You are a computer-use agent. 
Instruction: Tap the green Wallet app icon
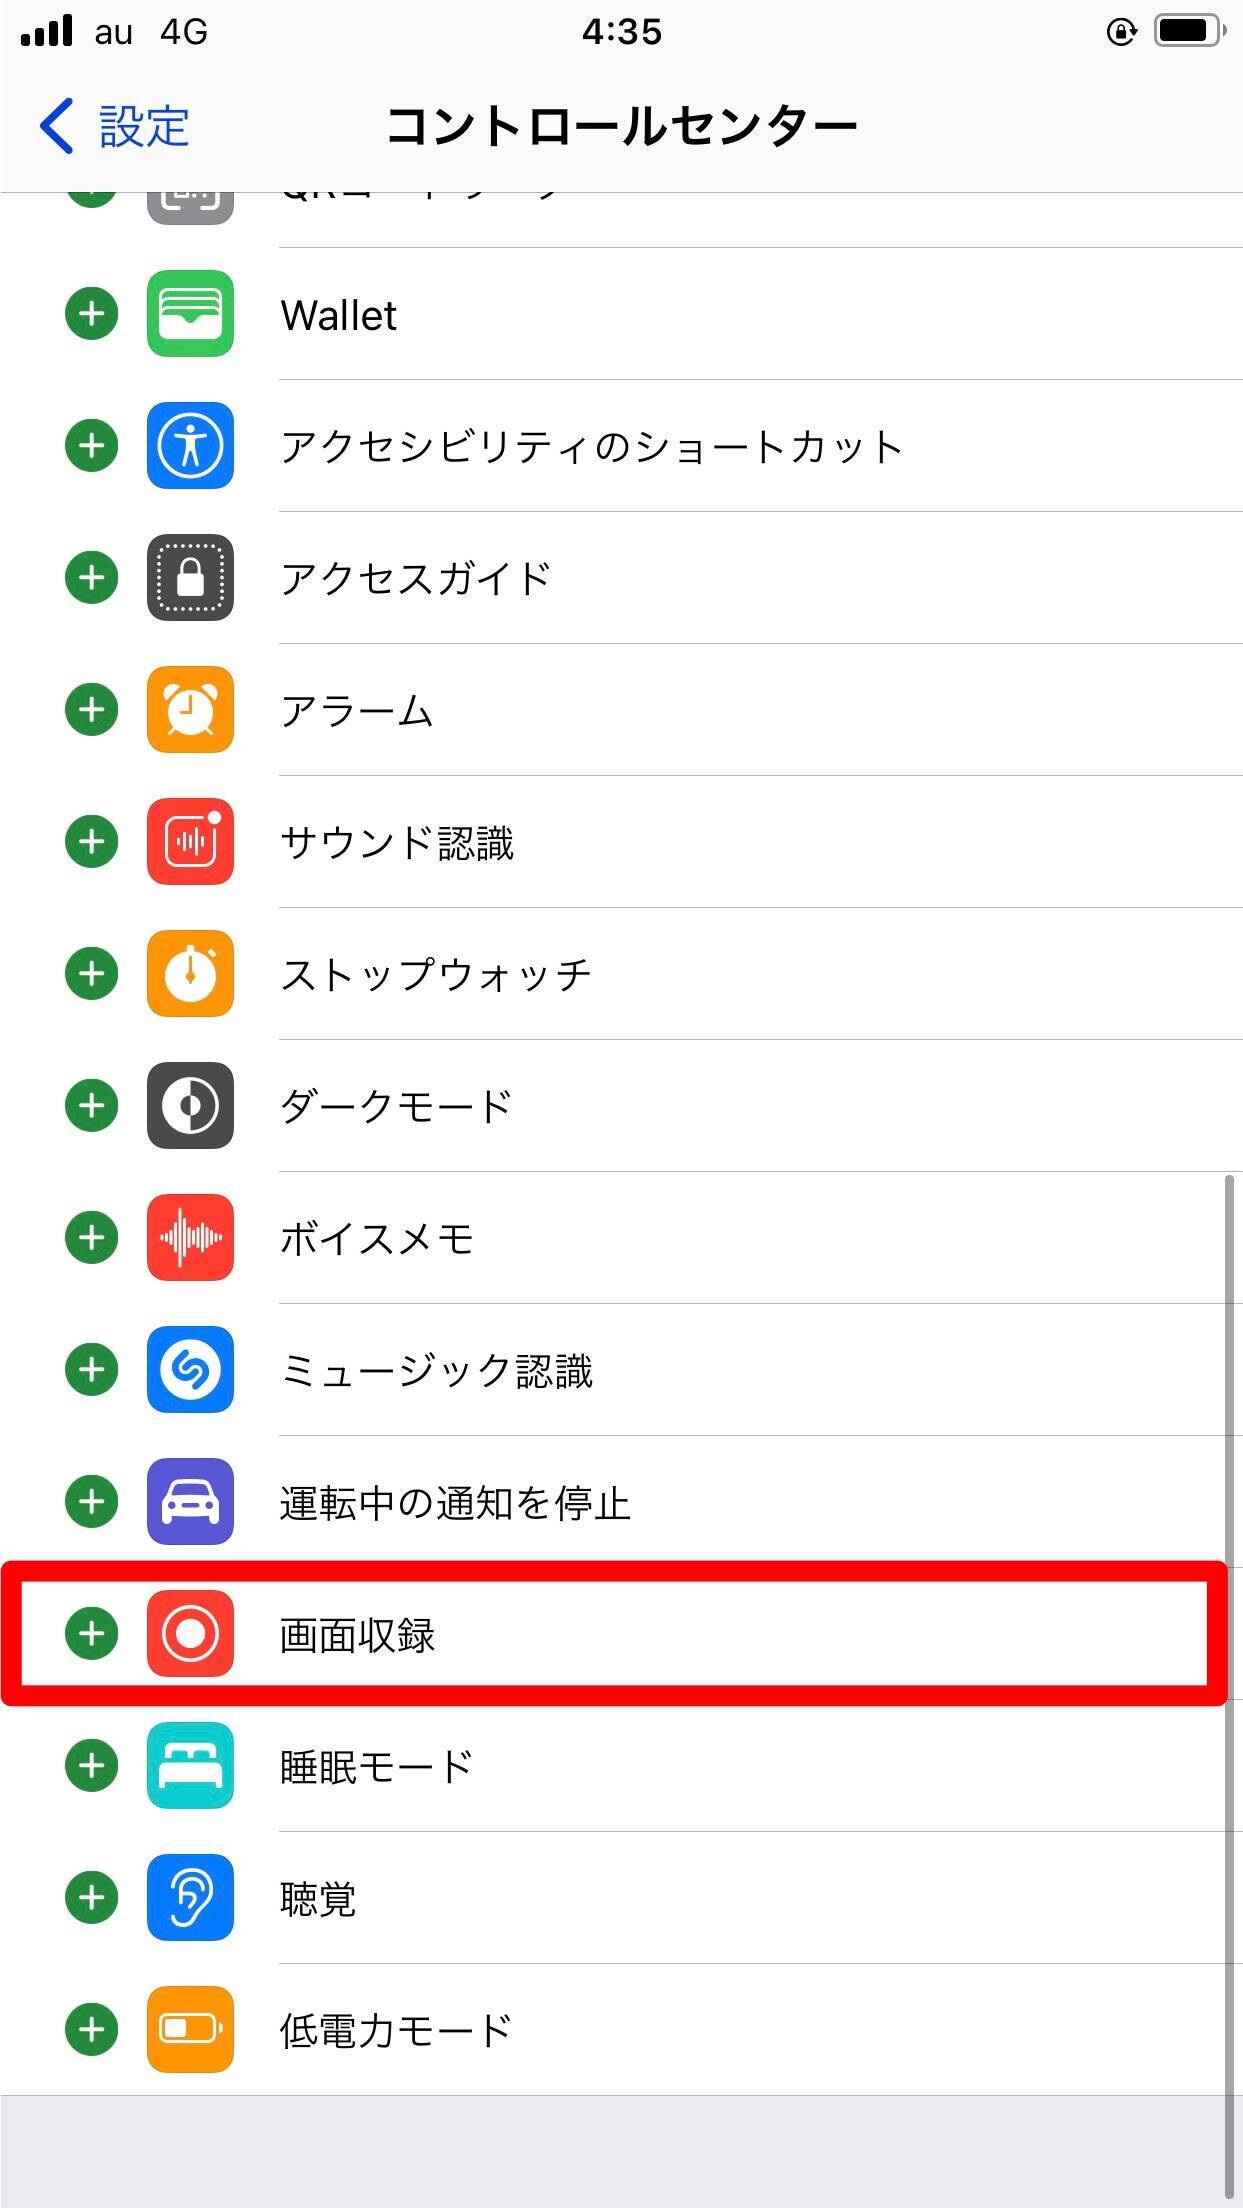coord(190,313)
